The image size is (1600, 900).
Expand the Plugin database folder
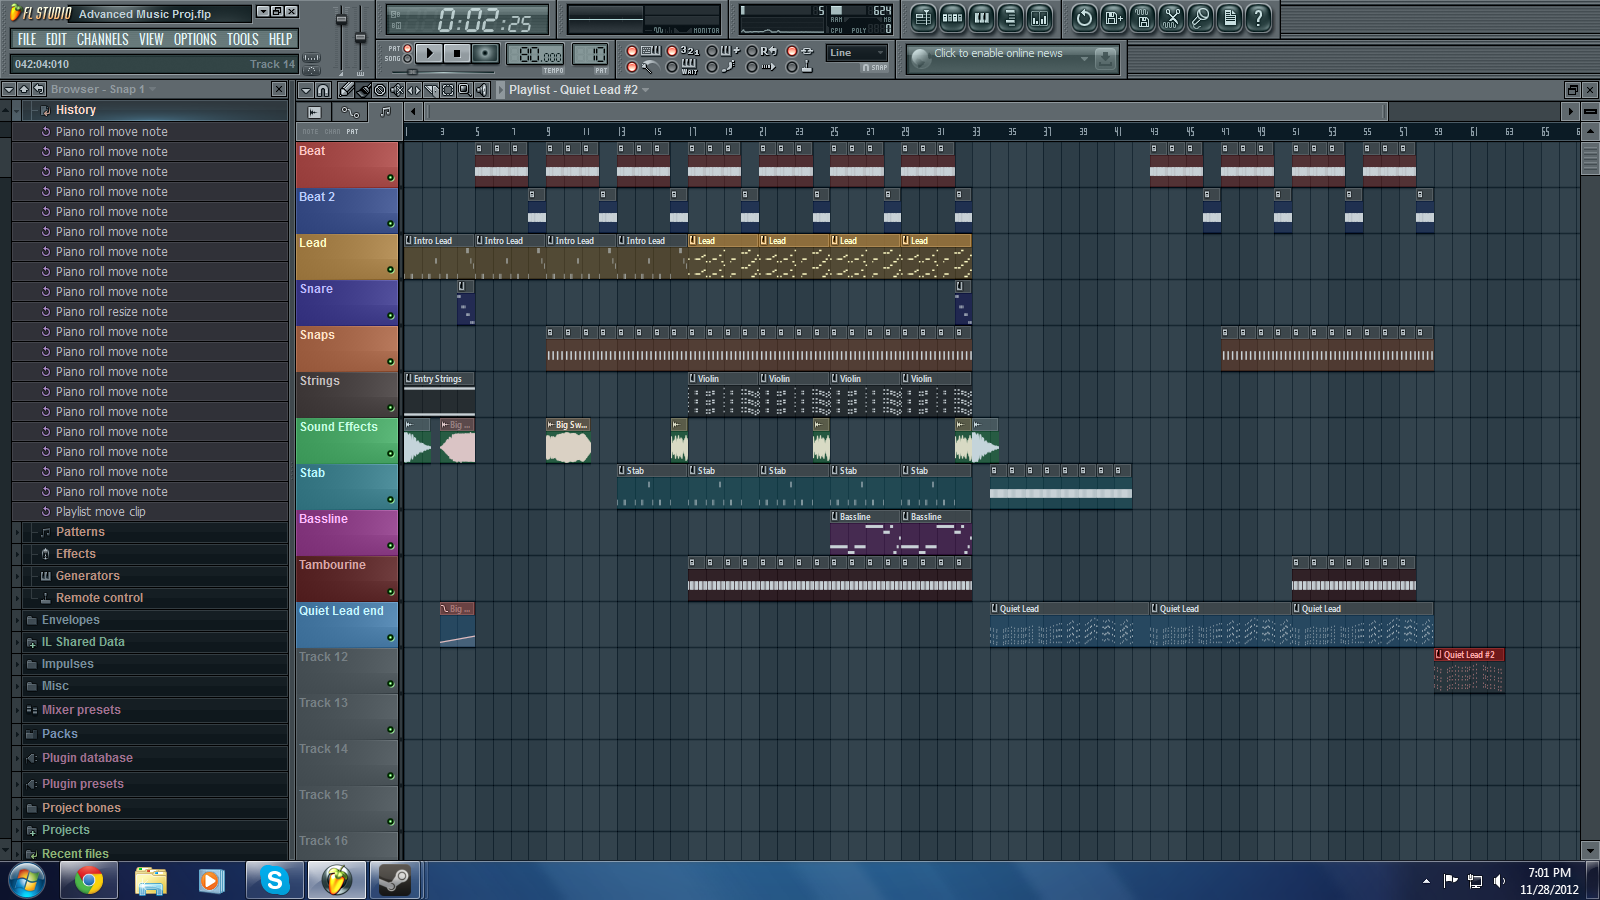point(87,758)
